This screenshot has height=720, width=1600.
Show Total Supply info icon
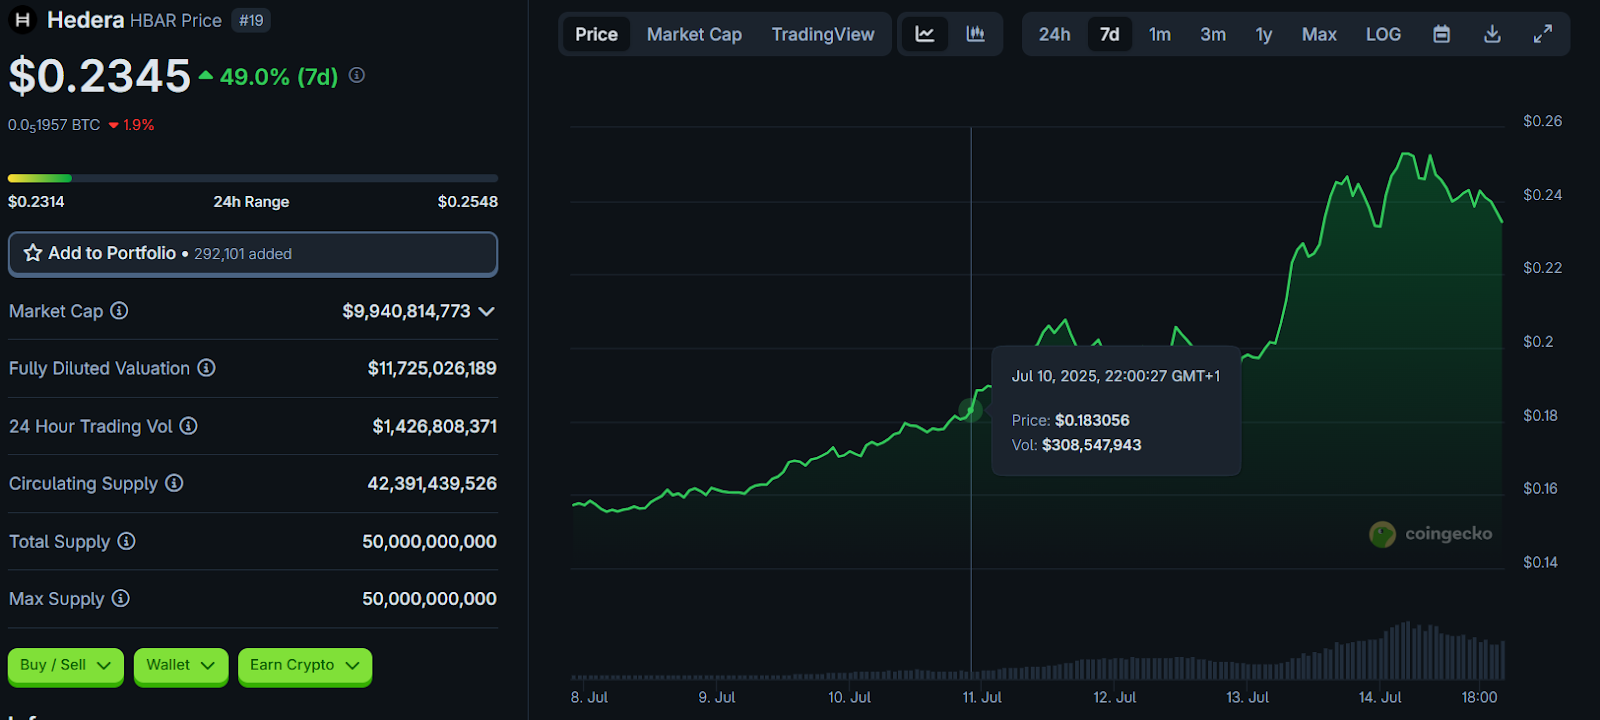pos(126,541)
